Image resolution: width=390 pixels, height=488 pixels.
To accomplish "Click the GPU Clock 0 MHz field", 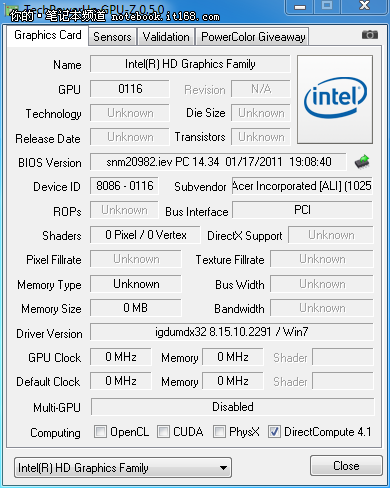I will tap(121, 357).
